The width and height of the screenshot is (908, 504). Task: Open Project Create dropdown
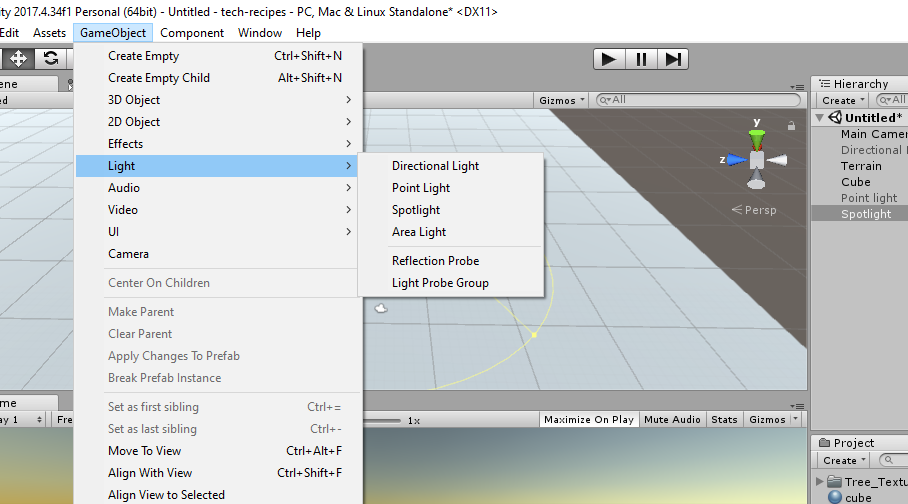pyautogui.click(x=844, y=461)
